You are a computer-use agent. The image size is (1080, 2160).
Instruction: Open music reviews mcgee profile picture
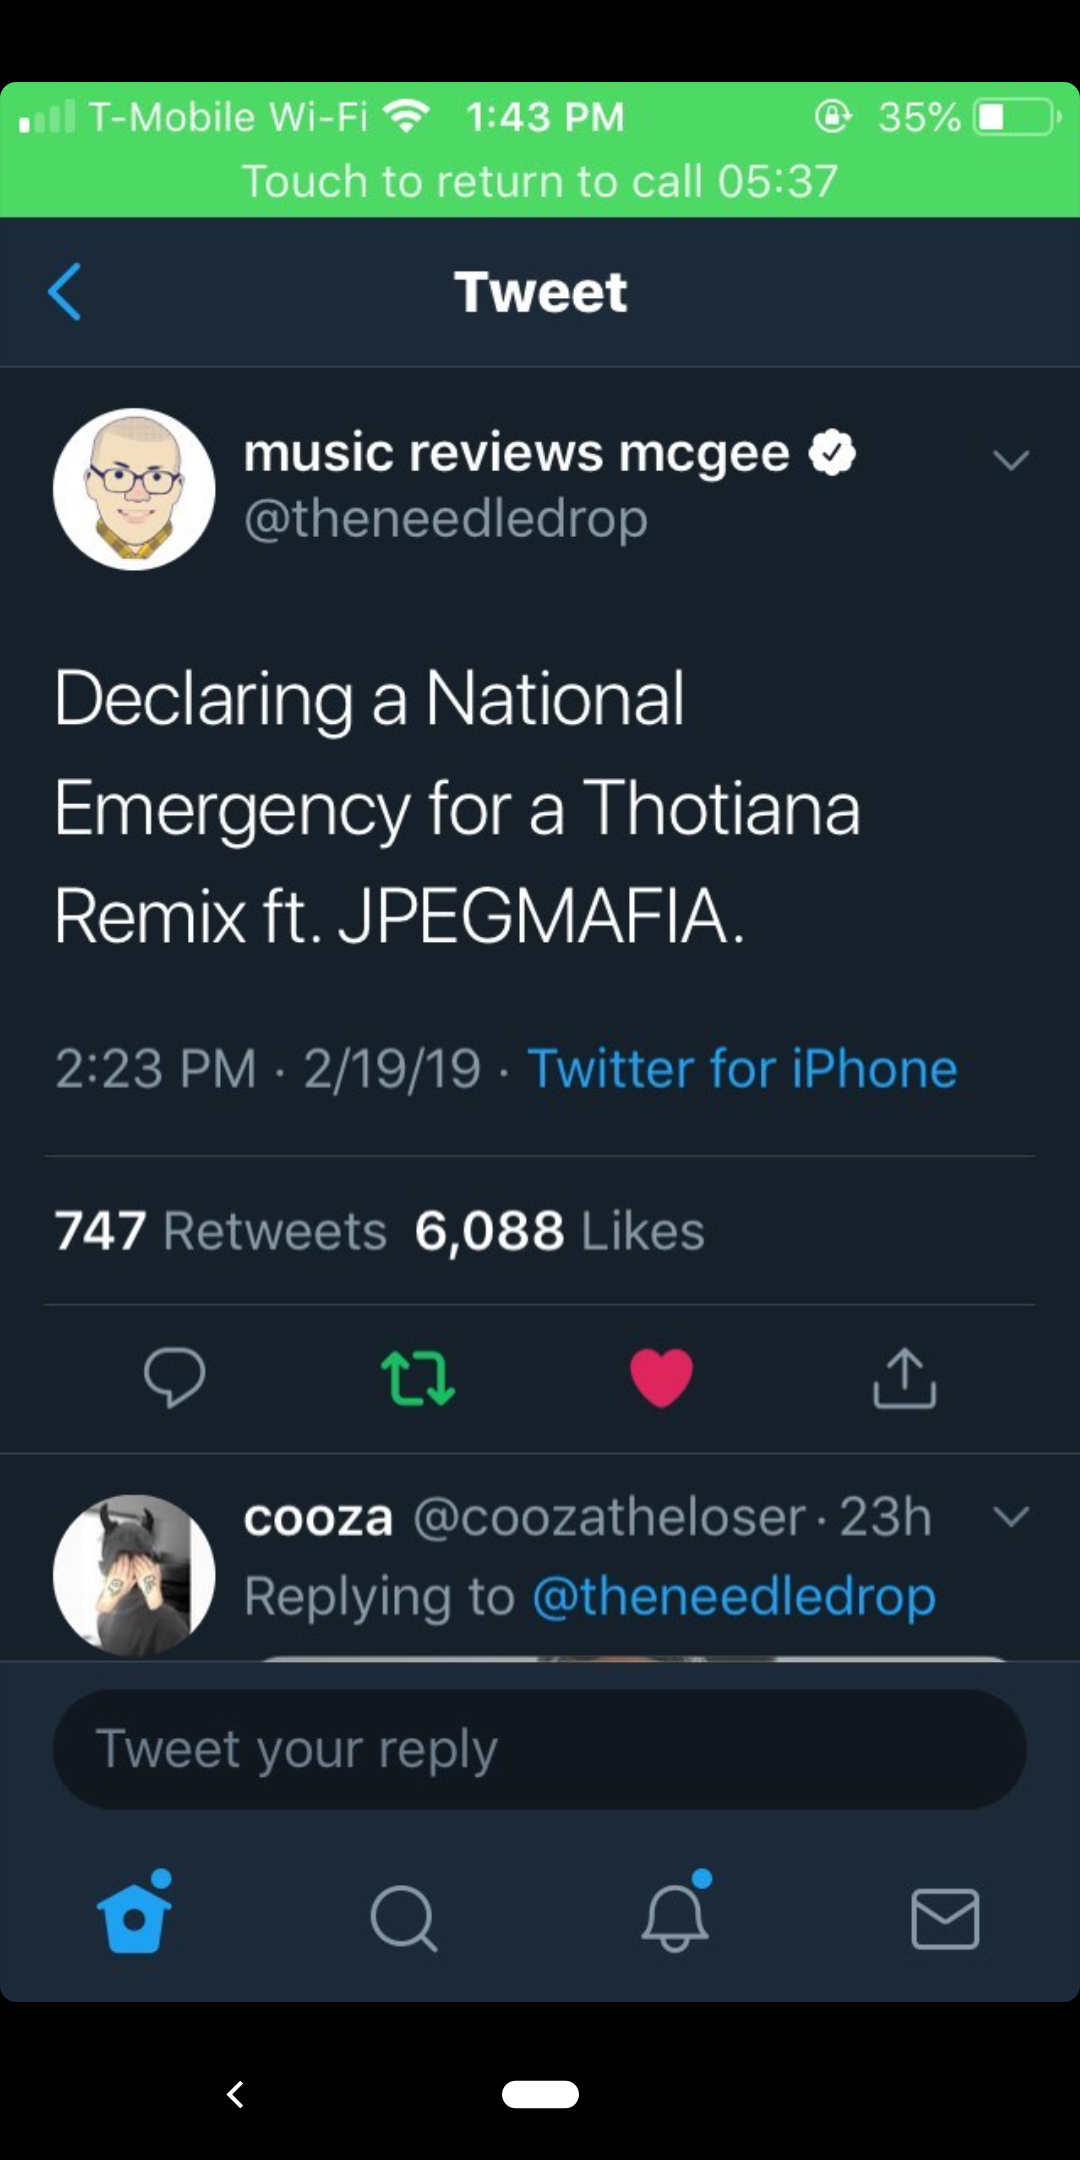coord(134,489)
